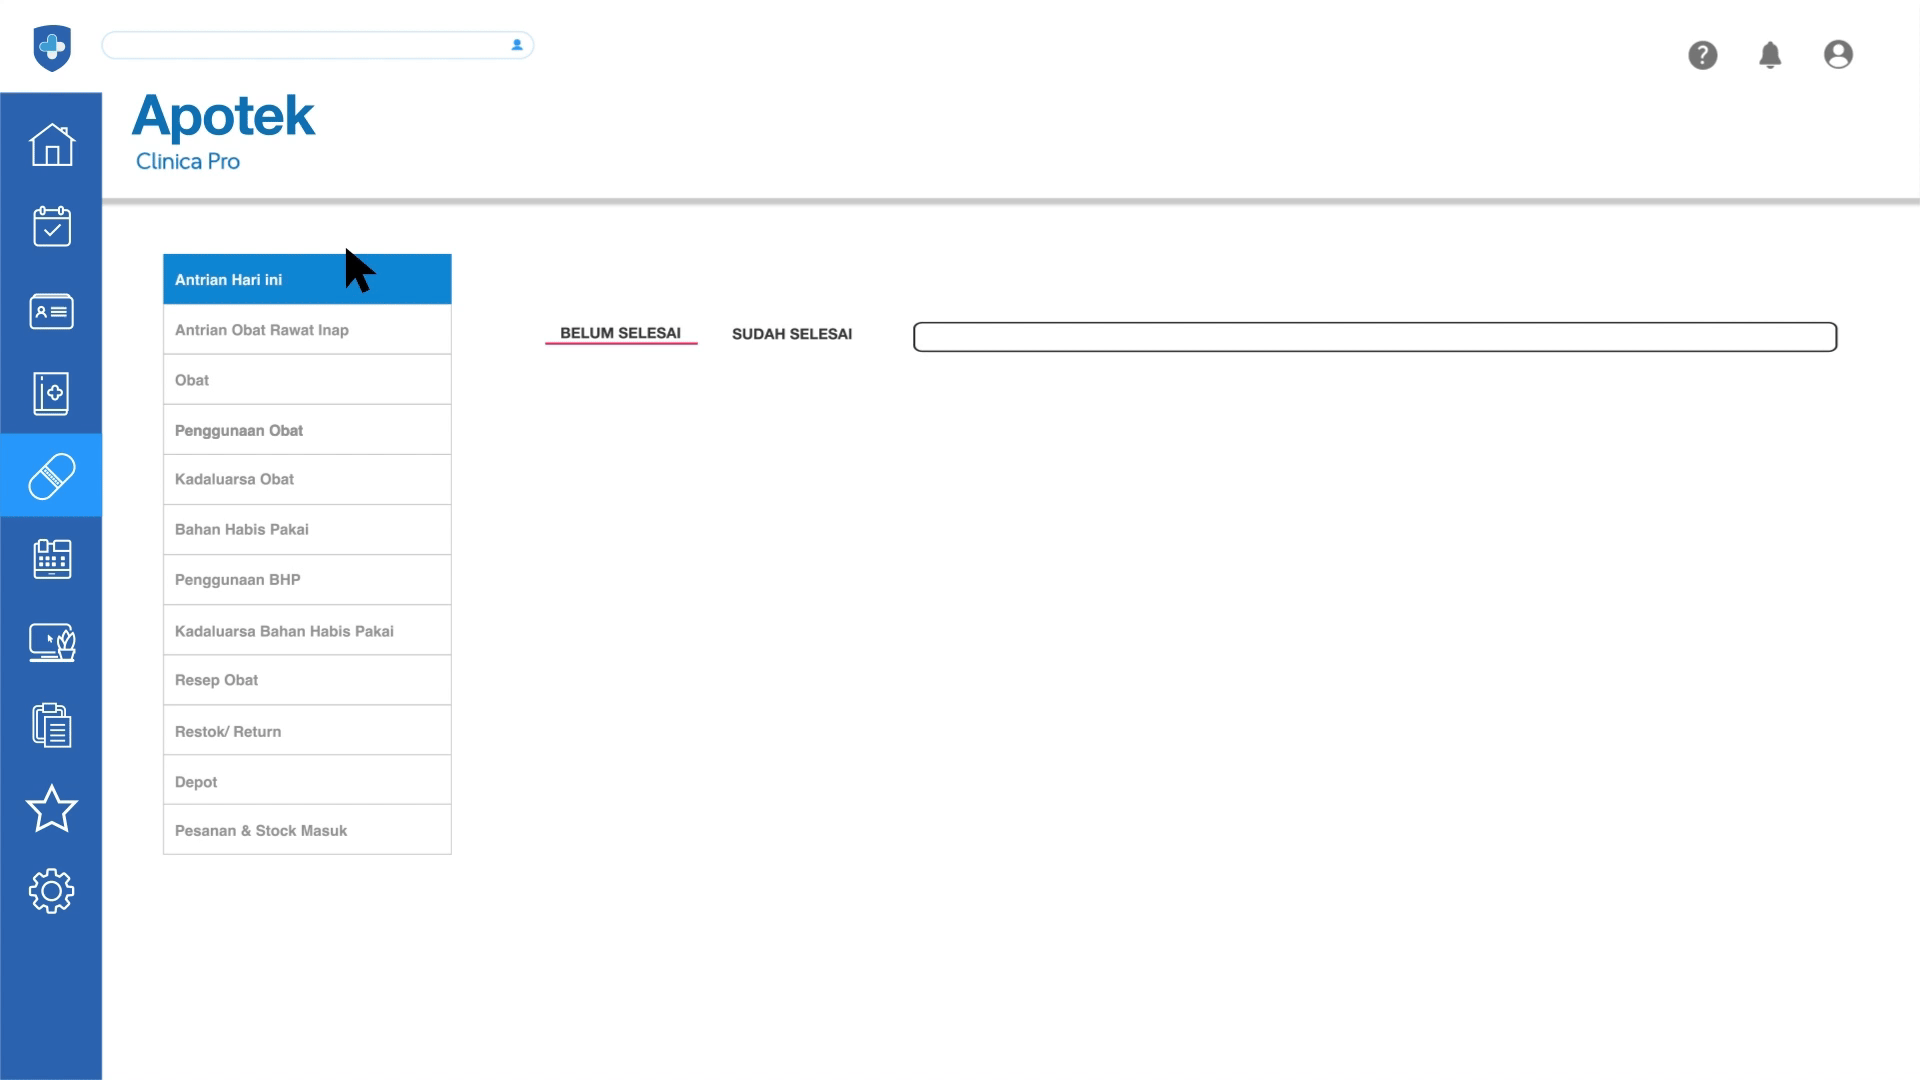
Task: Click the calendar checkmark appointment icon
Action: pos(51,227)
